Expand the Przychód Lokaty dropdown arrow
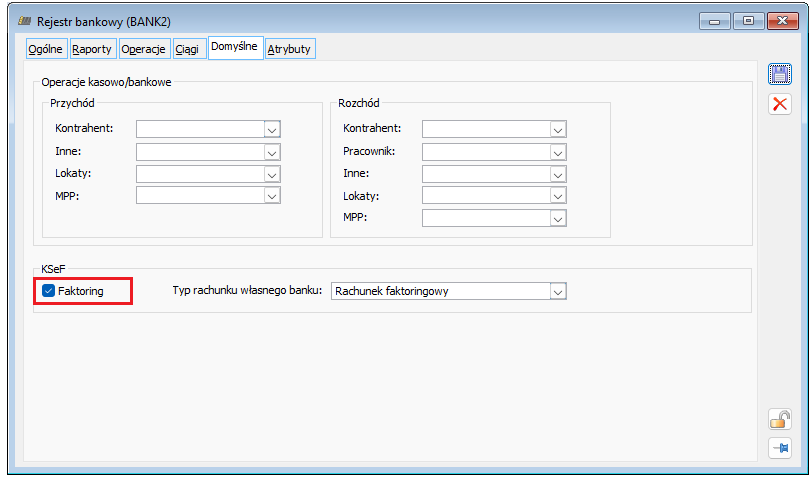The image size is (812, 479). click(272, 174)
